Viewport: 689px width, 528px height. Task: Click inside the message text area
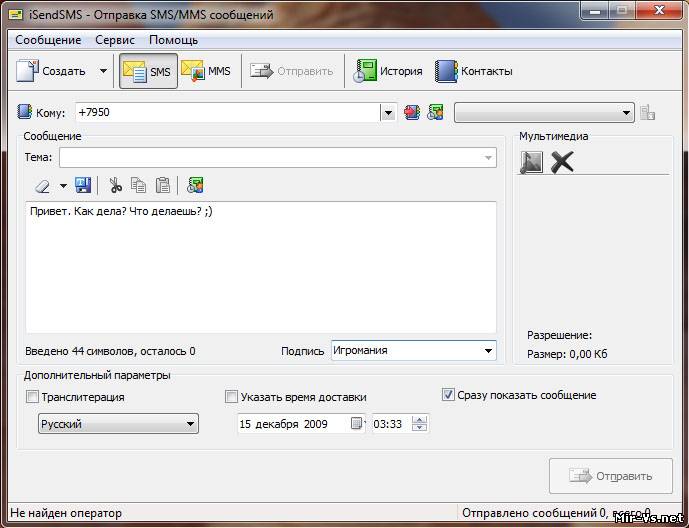coord(261,267)
